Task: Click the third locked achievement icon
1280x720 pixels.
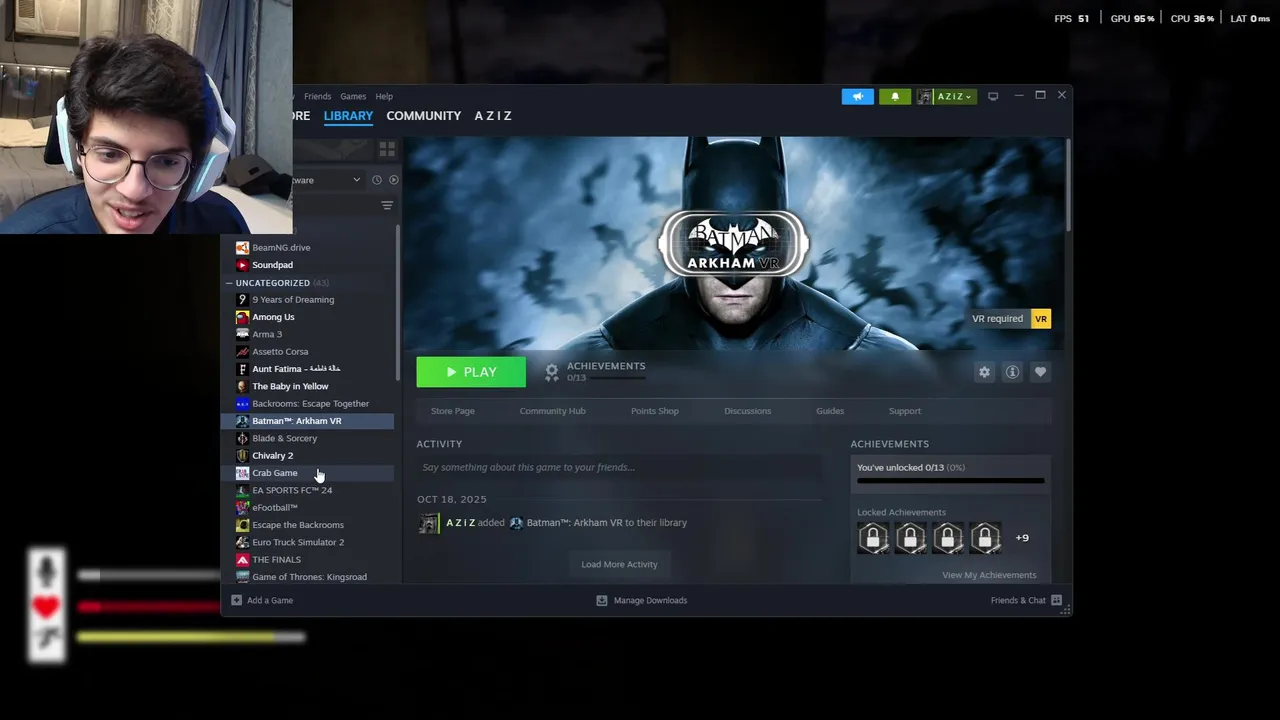Action: pos(948,538)
